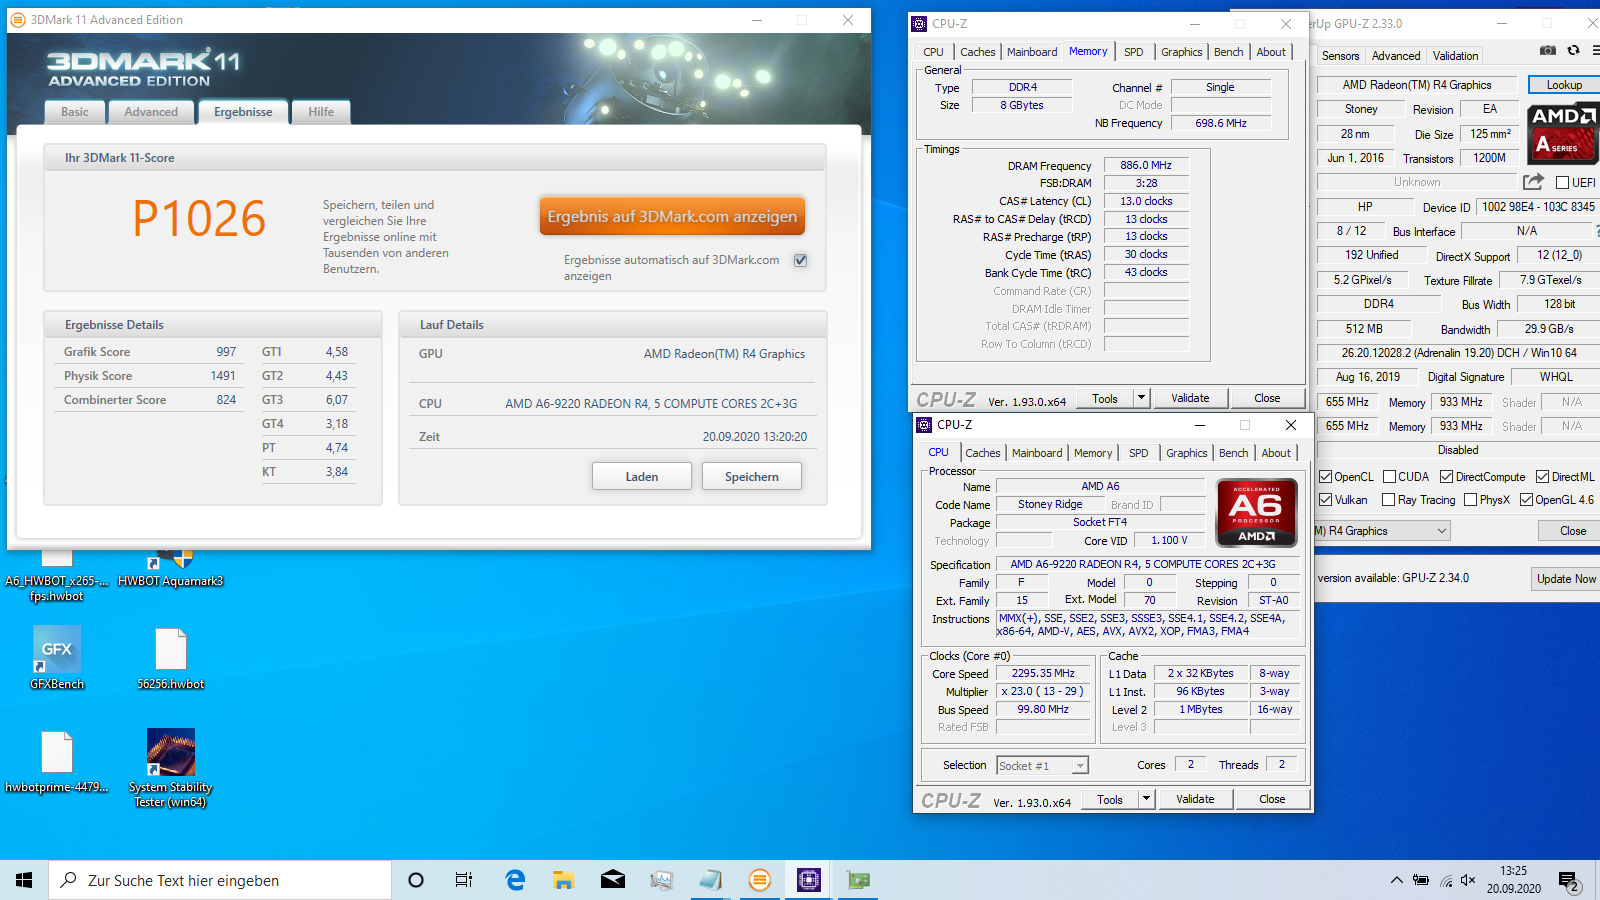Click the volume muted tray icon
1600x900 pixels.
(1468, 880)
